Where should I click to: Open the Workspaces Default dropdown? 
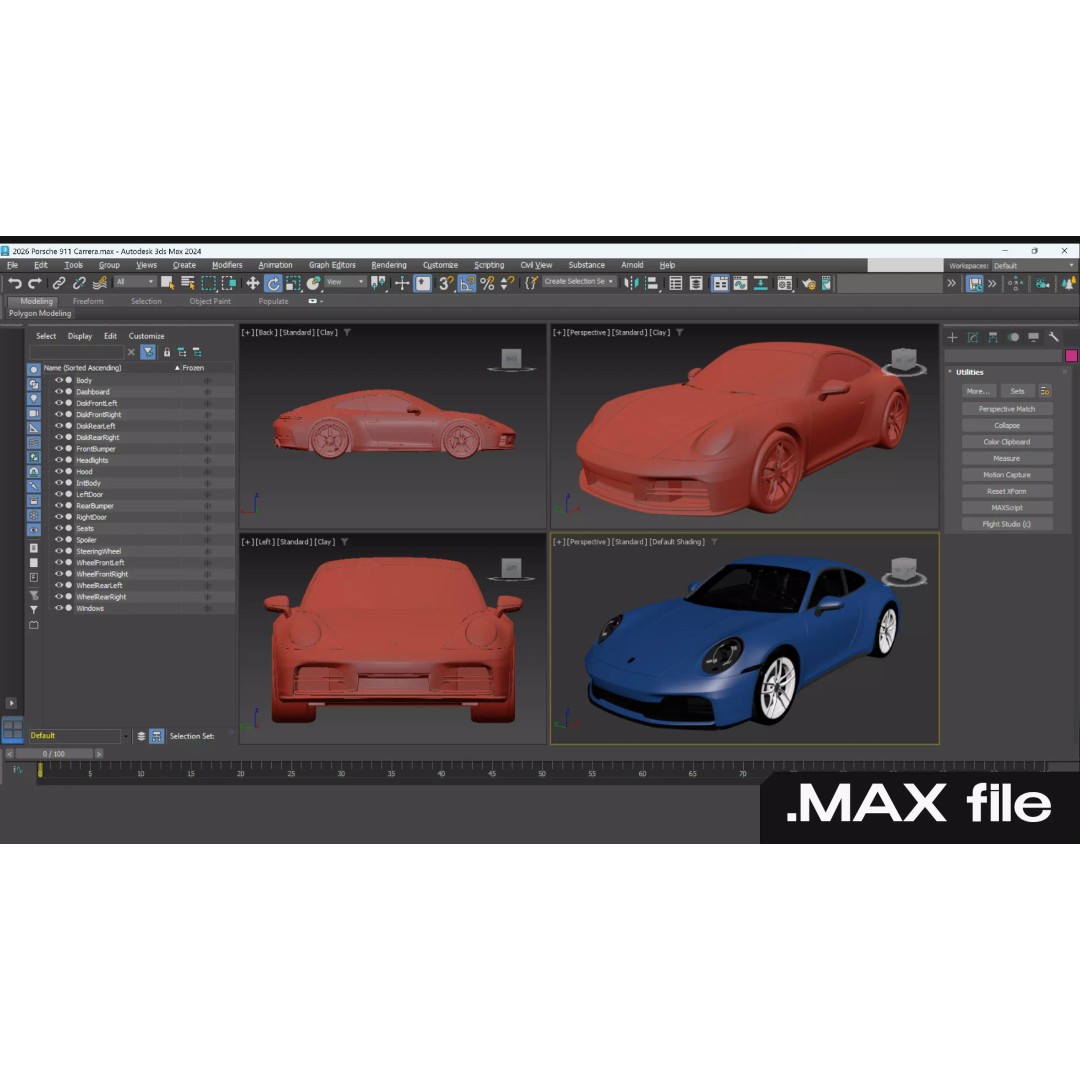(1034, 266)
